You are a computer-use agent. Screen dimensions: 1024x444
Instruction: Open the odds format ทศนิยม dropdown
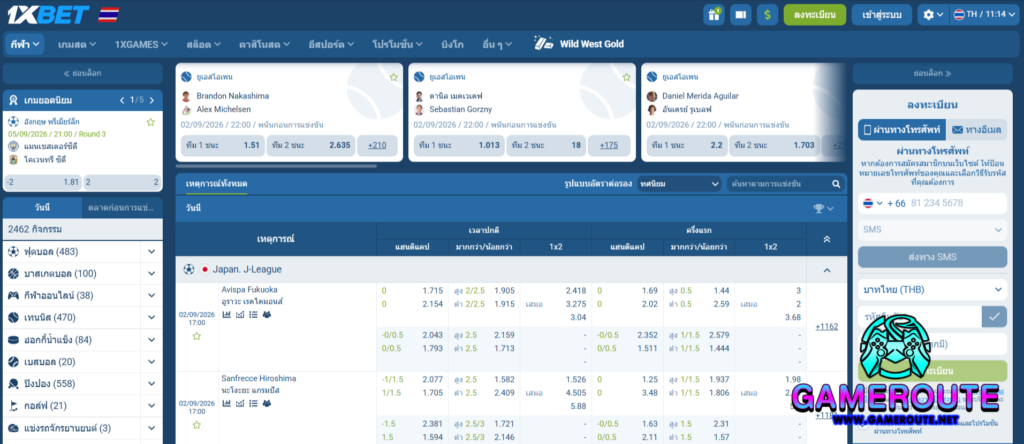click(679, 184)
